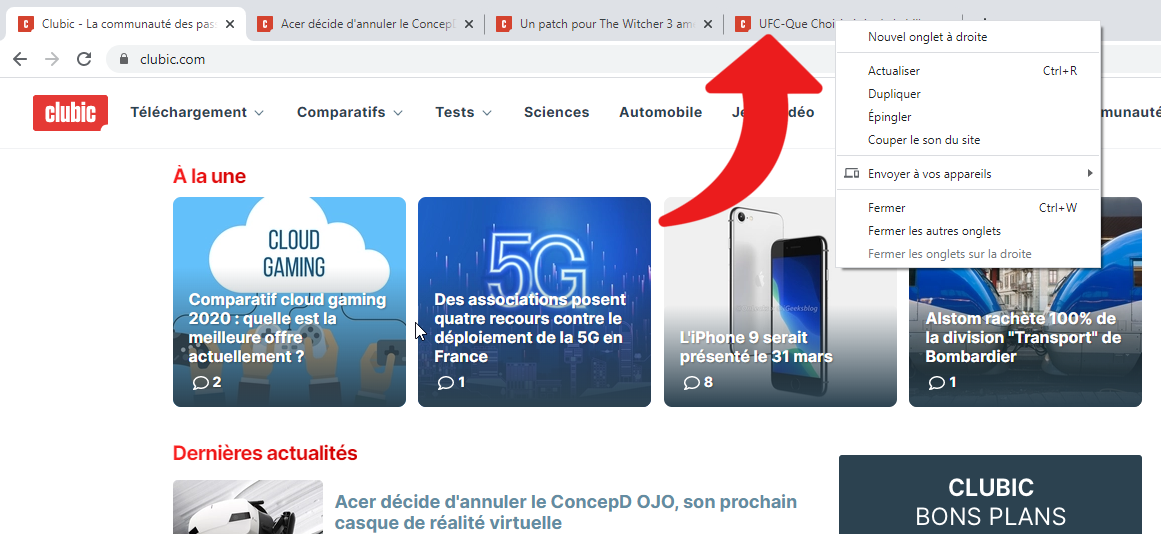Expand submenu arrow beside Envoyer à vos appareils
Screen dimensions: 1161x534
(x=1090, y=173)
